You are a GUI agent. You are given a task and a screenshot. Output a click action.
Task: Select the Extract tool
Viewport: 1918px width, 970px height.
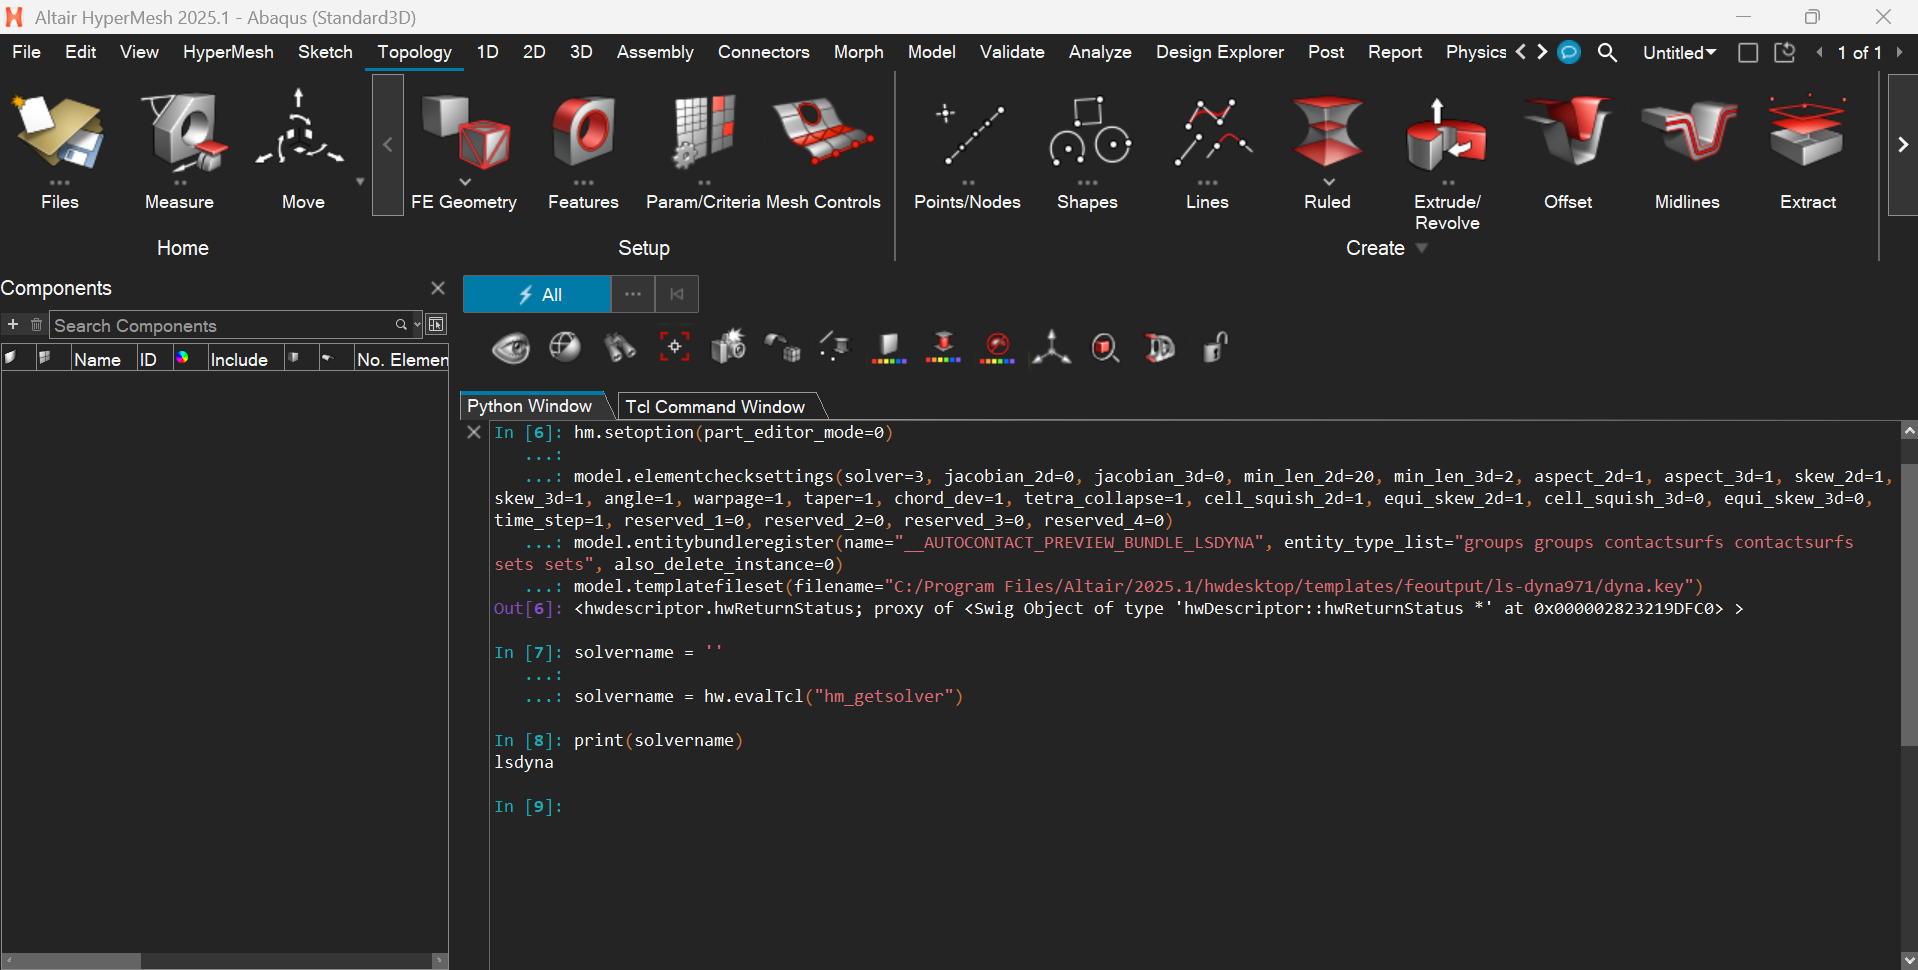coord(1807,150)
